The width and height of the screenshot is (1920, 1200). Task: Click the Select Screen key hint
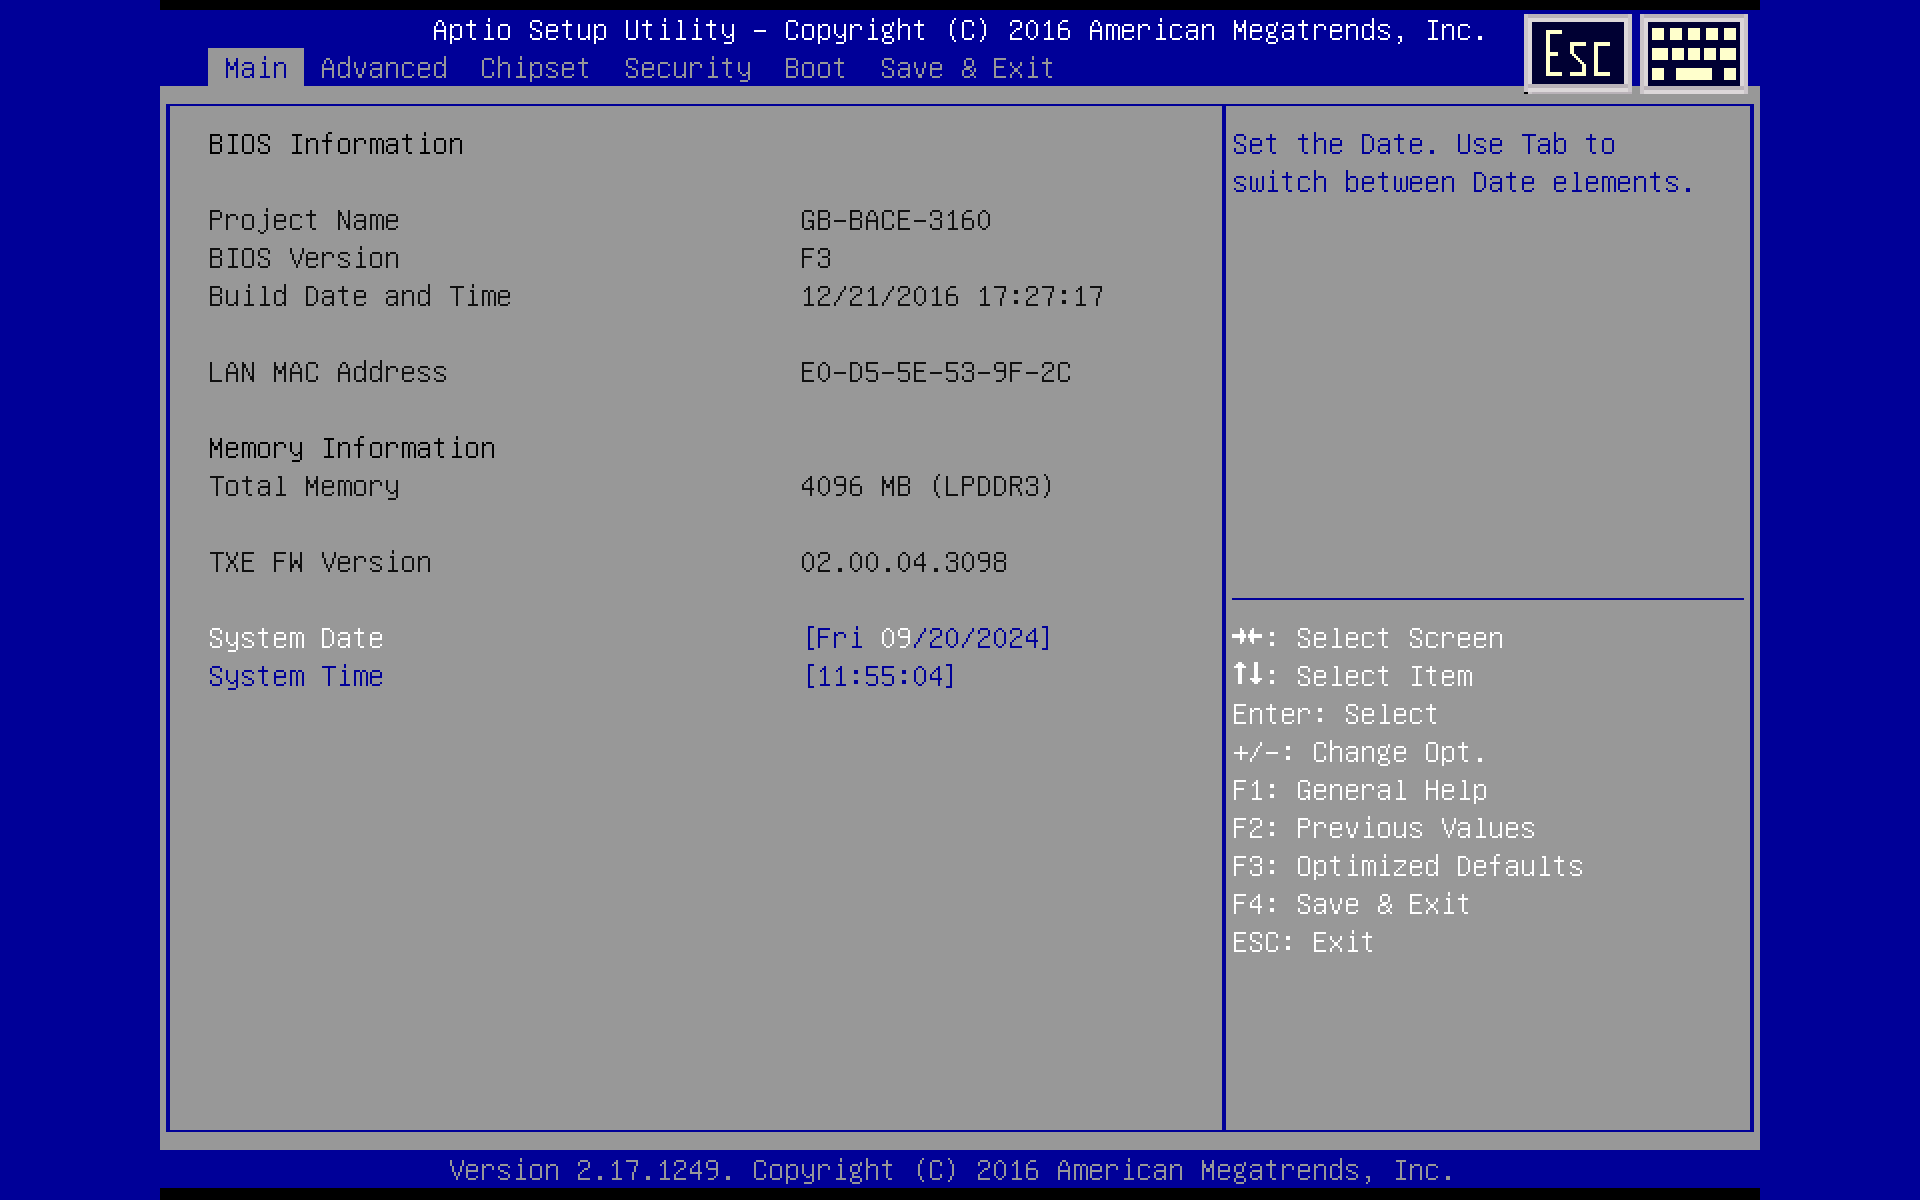click(1368, 638)
